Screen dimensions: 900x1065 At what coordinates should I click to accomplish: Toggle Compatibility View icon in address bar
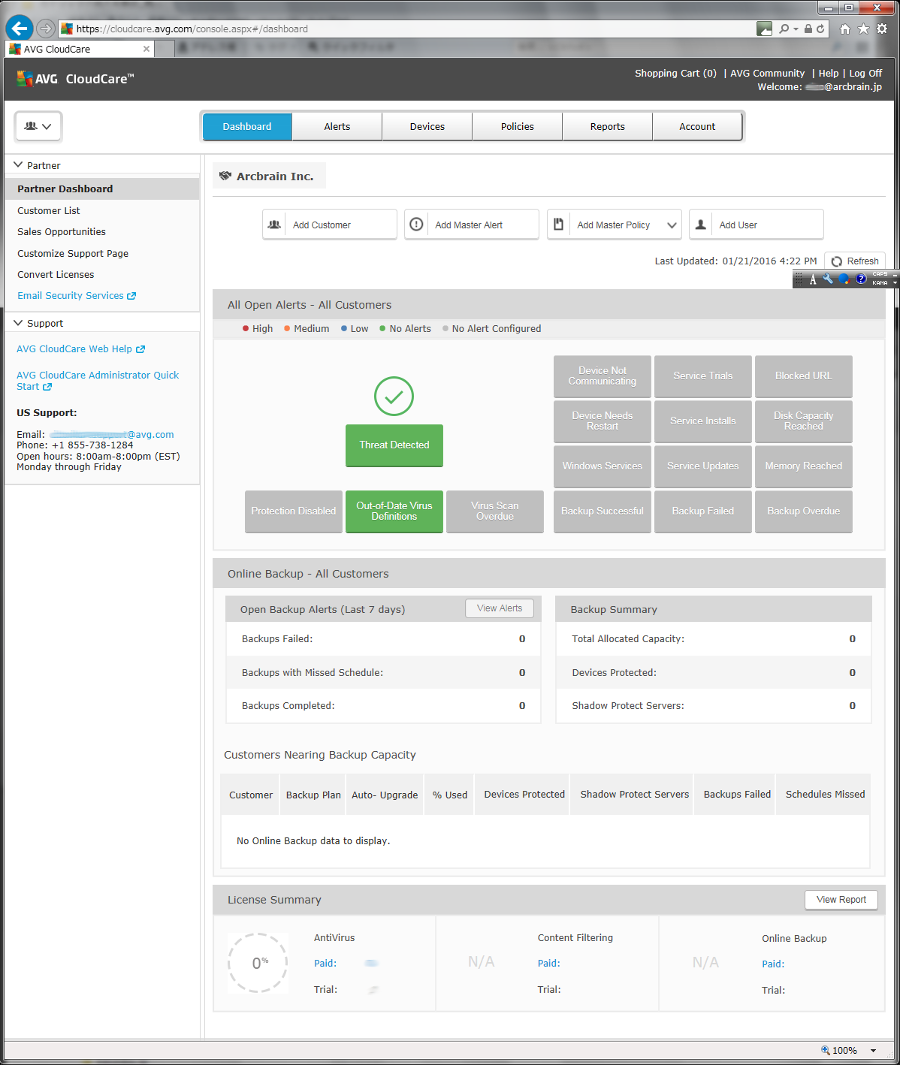click(764, 29)
